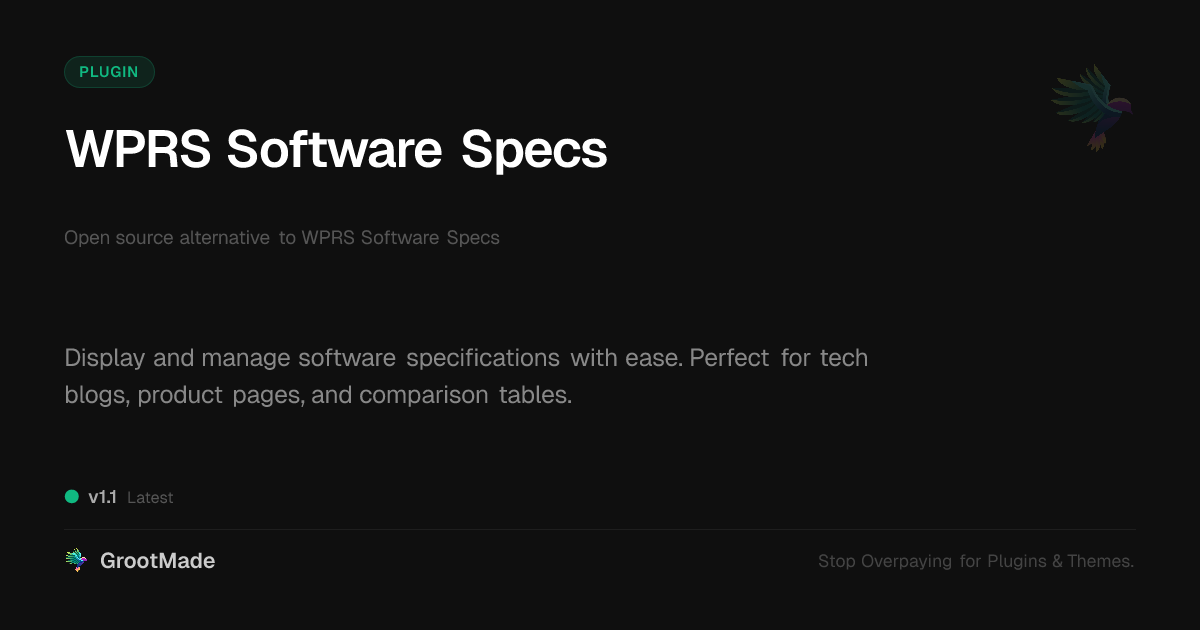This screenshot has height=630, width=1200.
Task: Click the word "Plugins" in the footer tagline
Action: pyautogui.click(x=1017, y=561)
